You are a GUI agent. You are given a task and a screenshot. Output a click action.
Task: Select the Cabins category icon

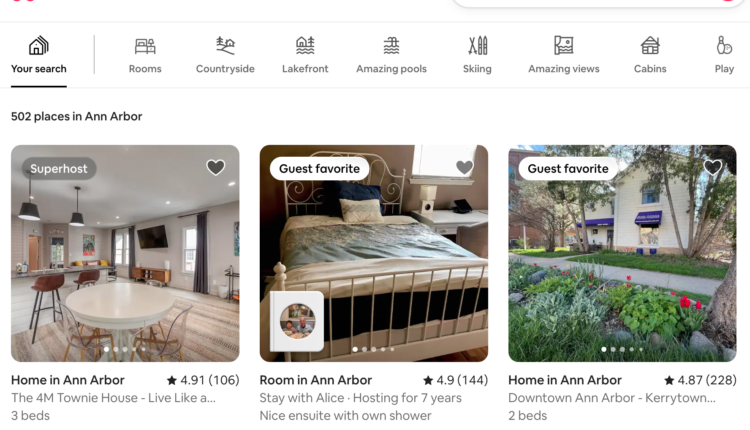click(x=650, y=46)
